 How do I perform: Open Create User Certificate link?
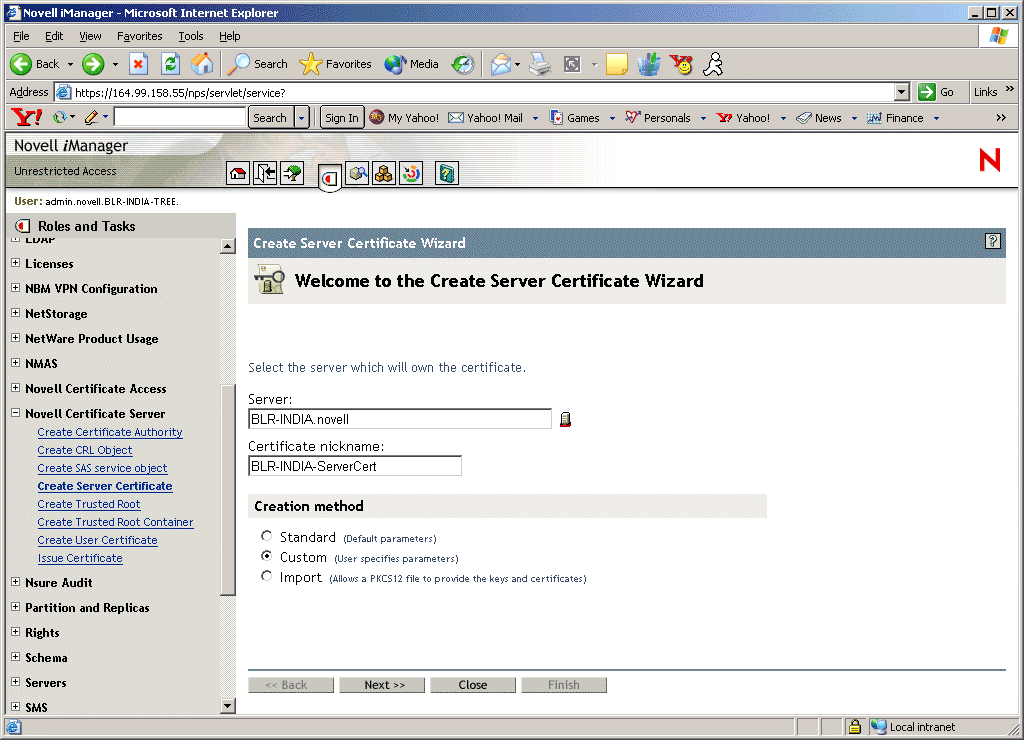97,540
